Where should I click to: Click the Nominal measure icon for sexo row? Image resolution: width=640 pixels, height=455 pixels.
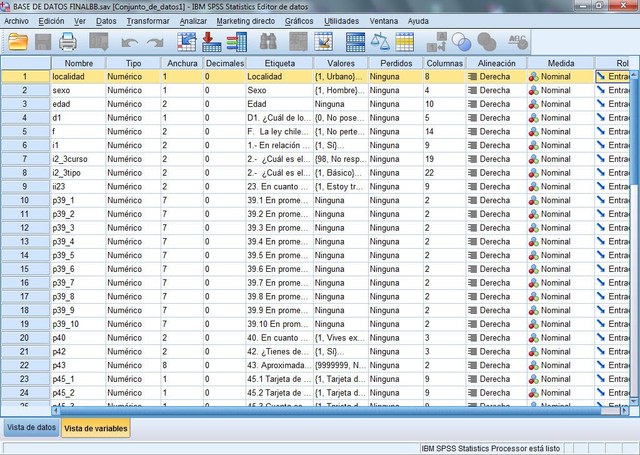[533, 91]
